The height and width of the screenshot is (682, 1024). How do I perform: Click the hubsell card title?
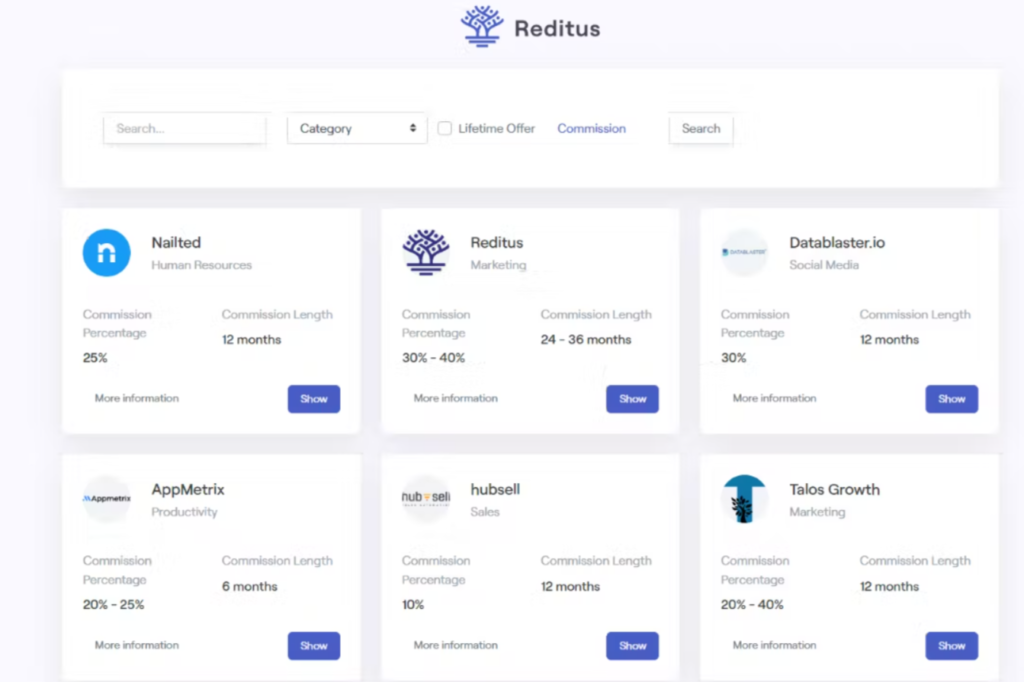495,489
